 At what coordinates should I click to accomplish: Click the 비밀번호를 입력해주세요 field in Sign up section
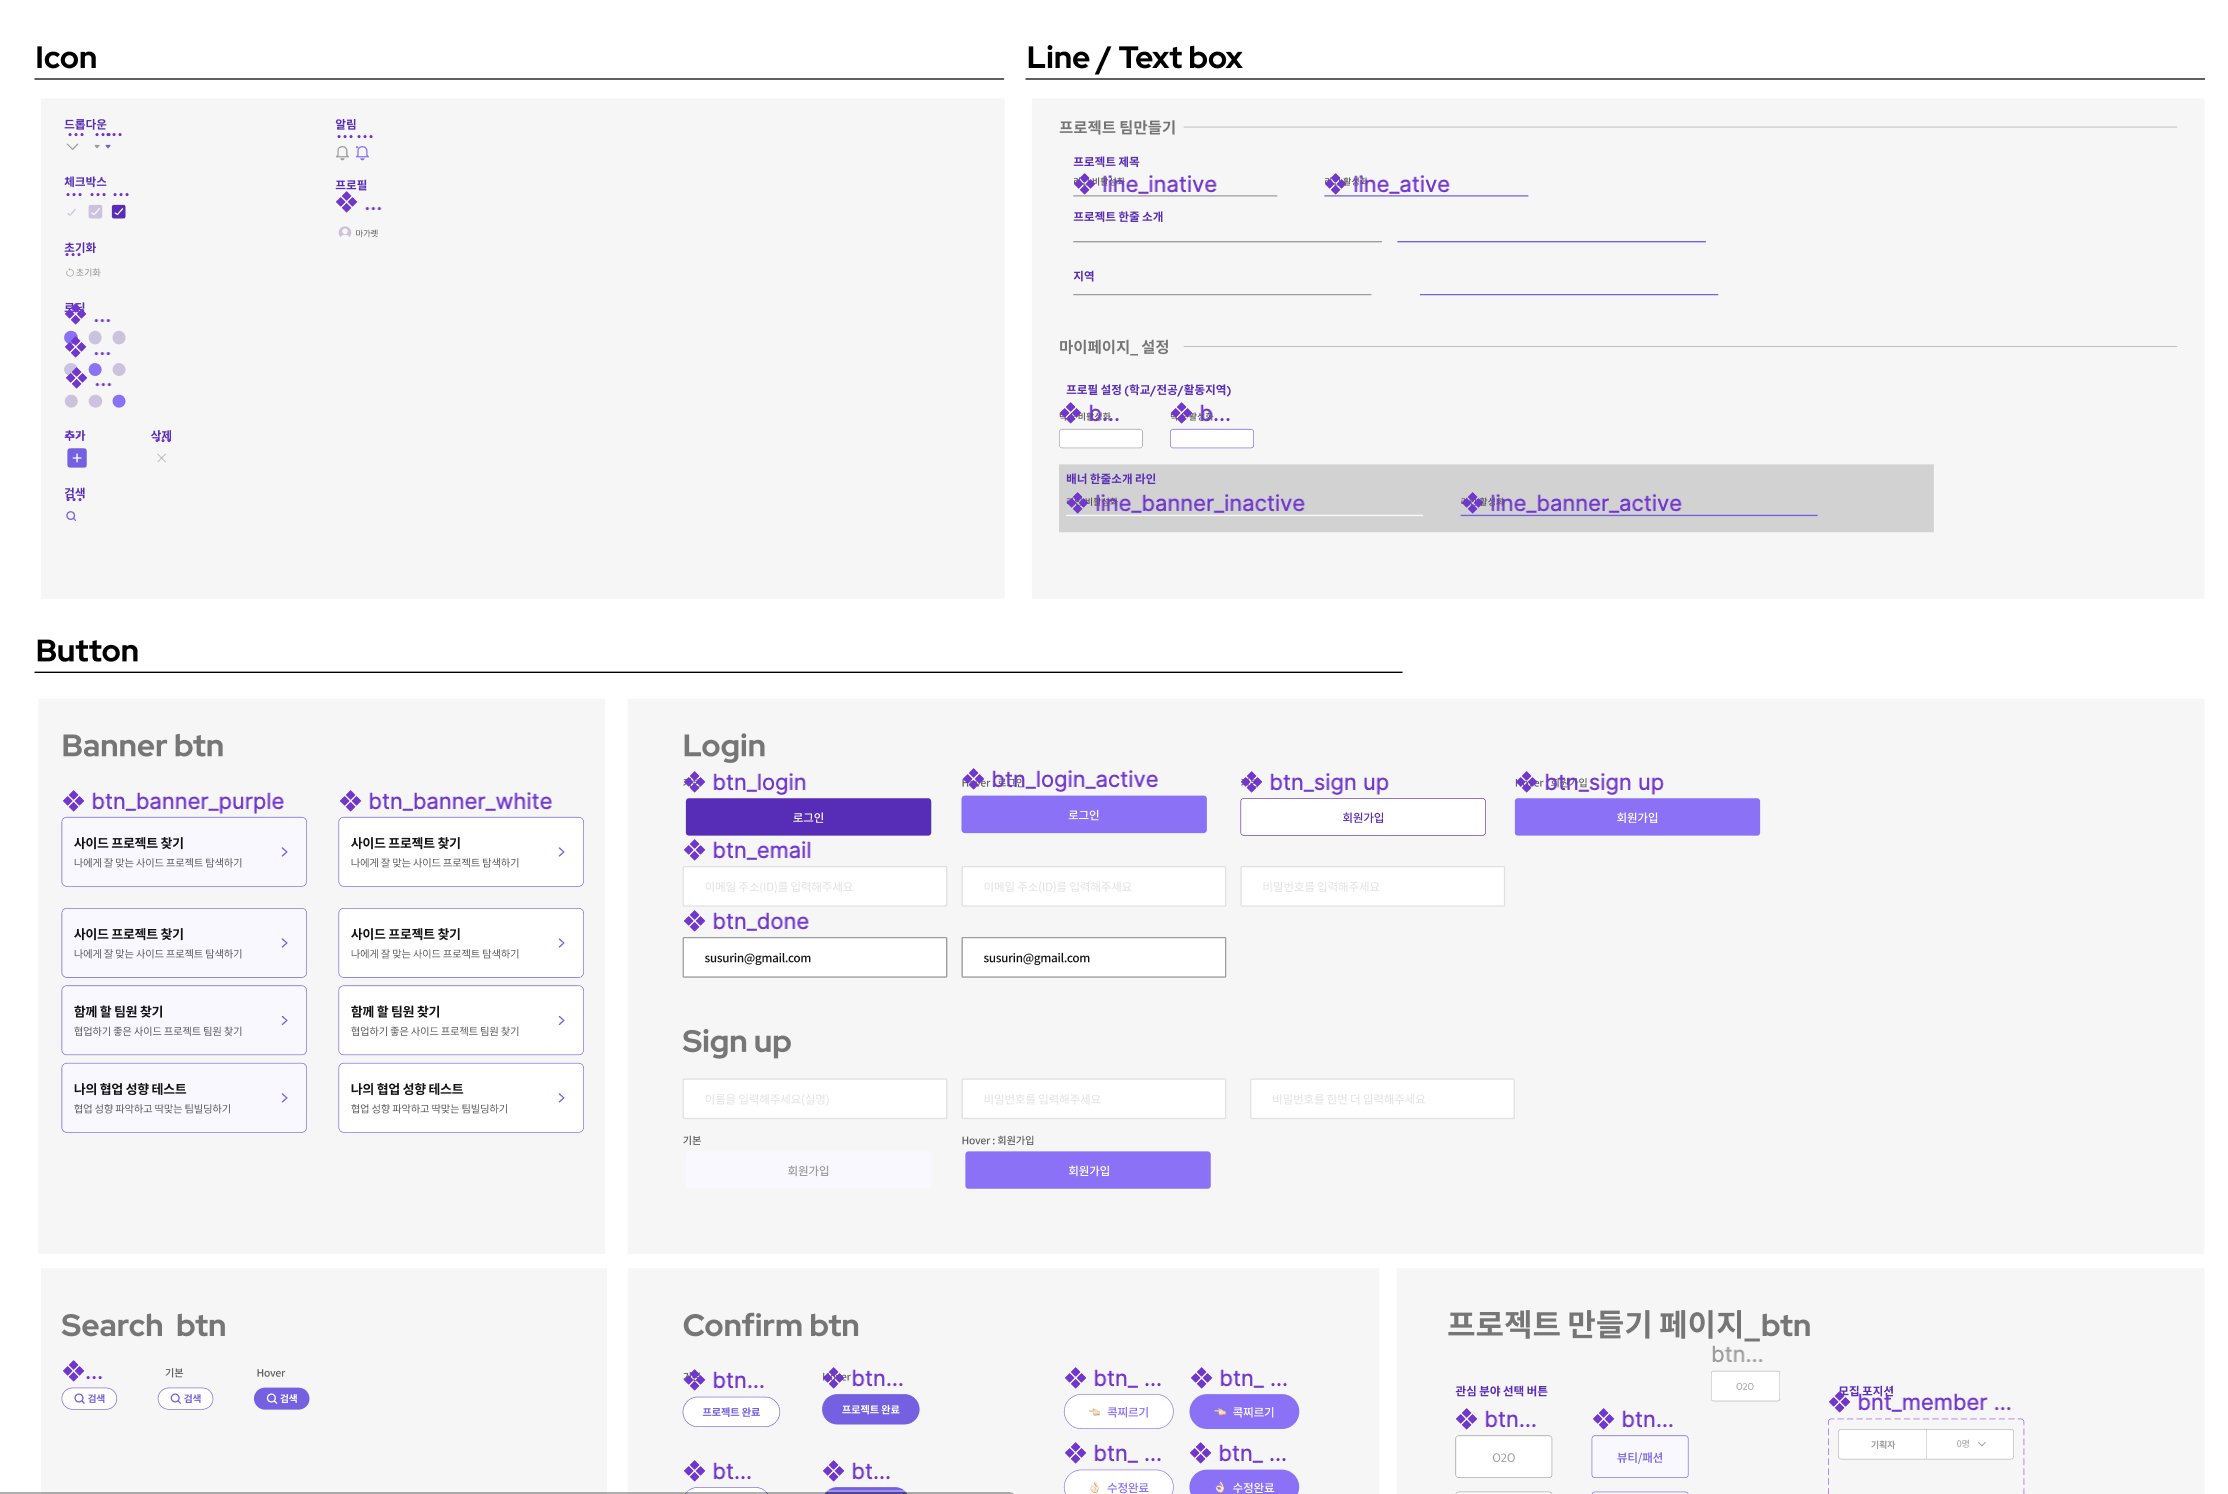1094,1098
